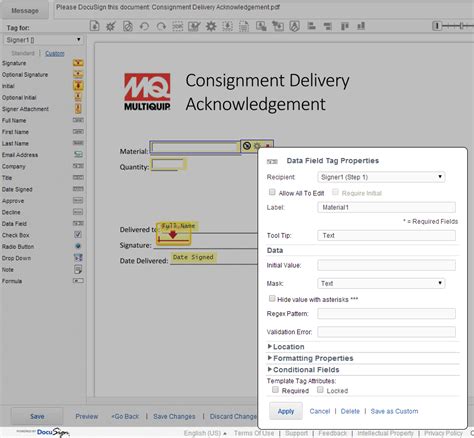Select the Email Address tag icon
Image resolution: width=474 pixels, height=438 pixels.
pyautogui.click(x=78, y=154)
